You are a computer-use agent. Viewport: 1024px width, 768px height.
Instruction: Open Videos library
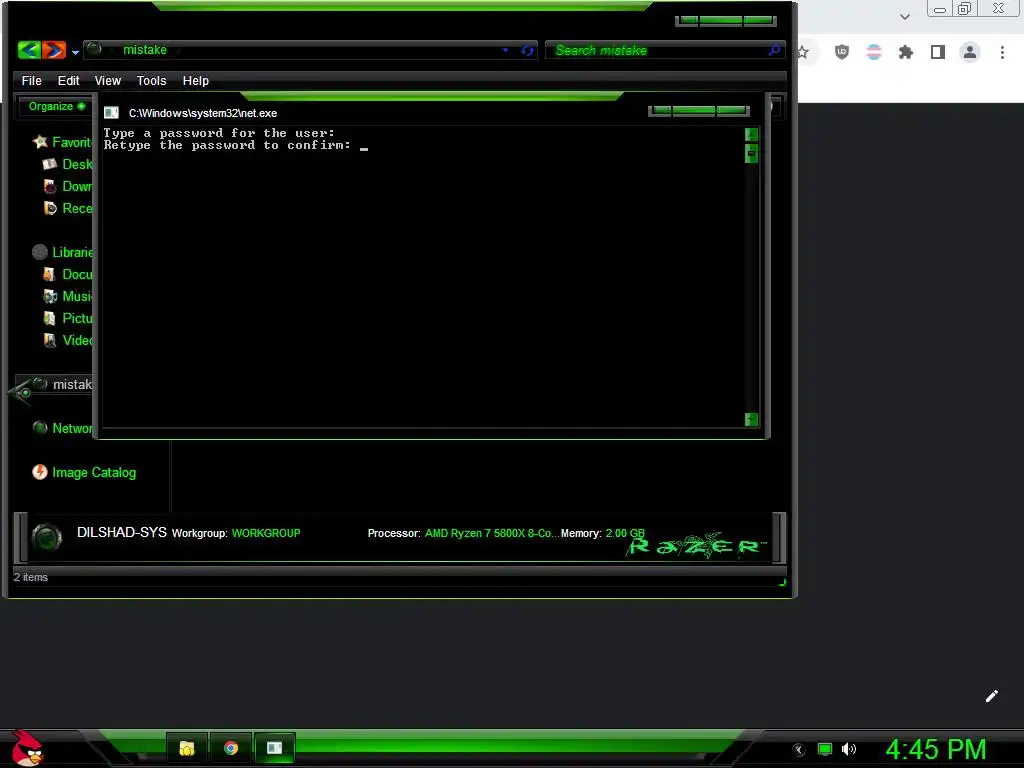pyautogui.click(x=68, y=340)
